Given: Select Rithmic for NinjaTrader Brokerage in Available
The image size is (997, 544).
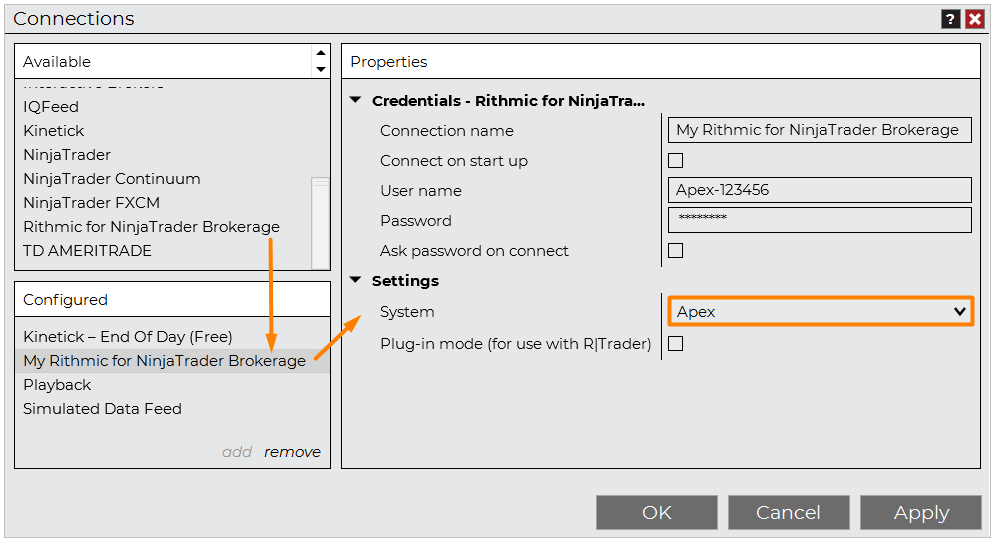Looking at the screenshot, I should tap(151, 227).
